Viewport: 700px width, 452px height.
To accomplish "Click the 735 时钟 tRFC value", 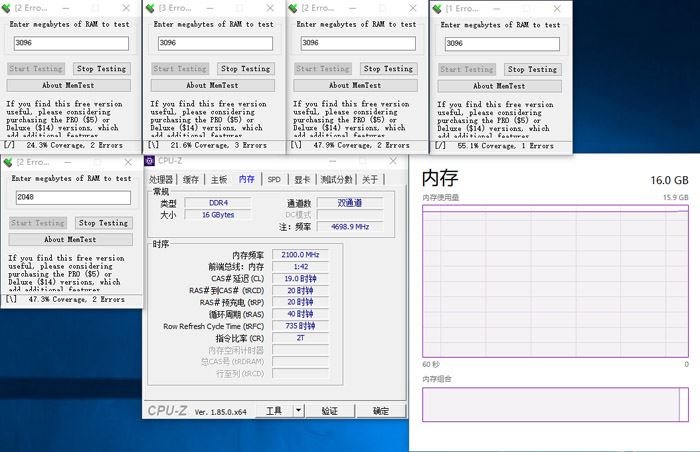I will pyautogui.click(x=300, y=326).
